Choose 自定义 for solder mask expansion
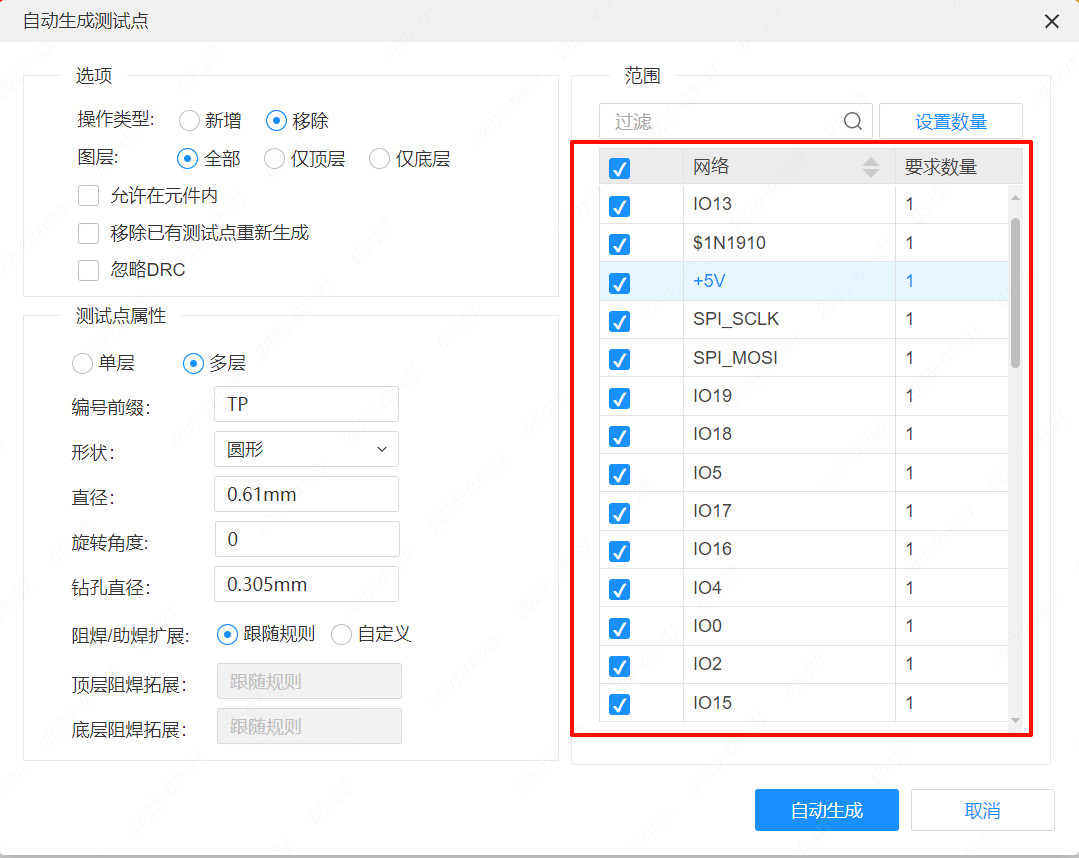 tap(341, 633)
